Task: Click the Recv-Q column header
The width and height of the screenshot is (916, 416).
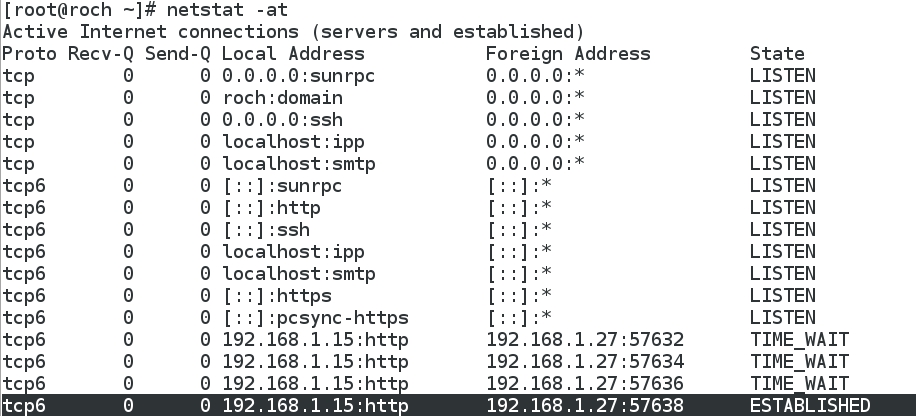Action: [x=100, y=54]
